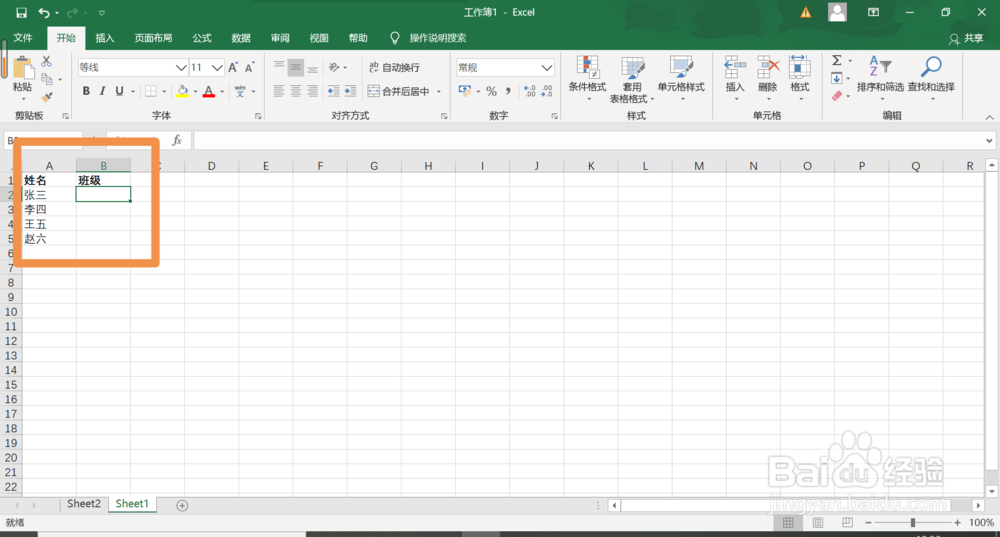
Task: Switch to the 页面布局 tab
Action: (x=153, y=38)
